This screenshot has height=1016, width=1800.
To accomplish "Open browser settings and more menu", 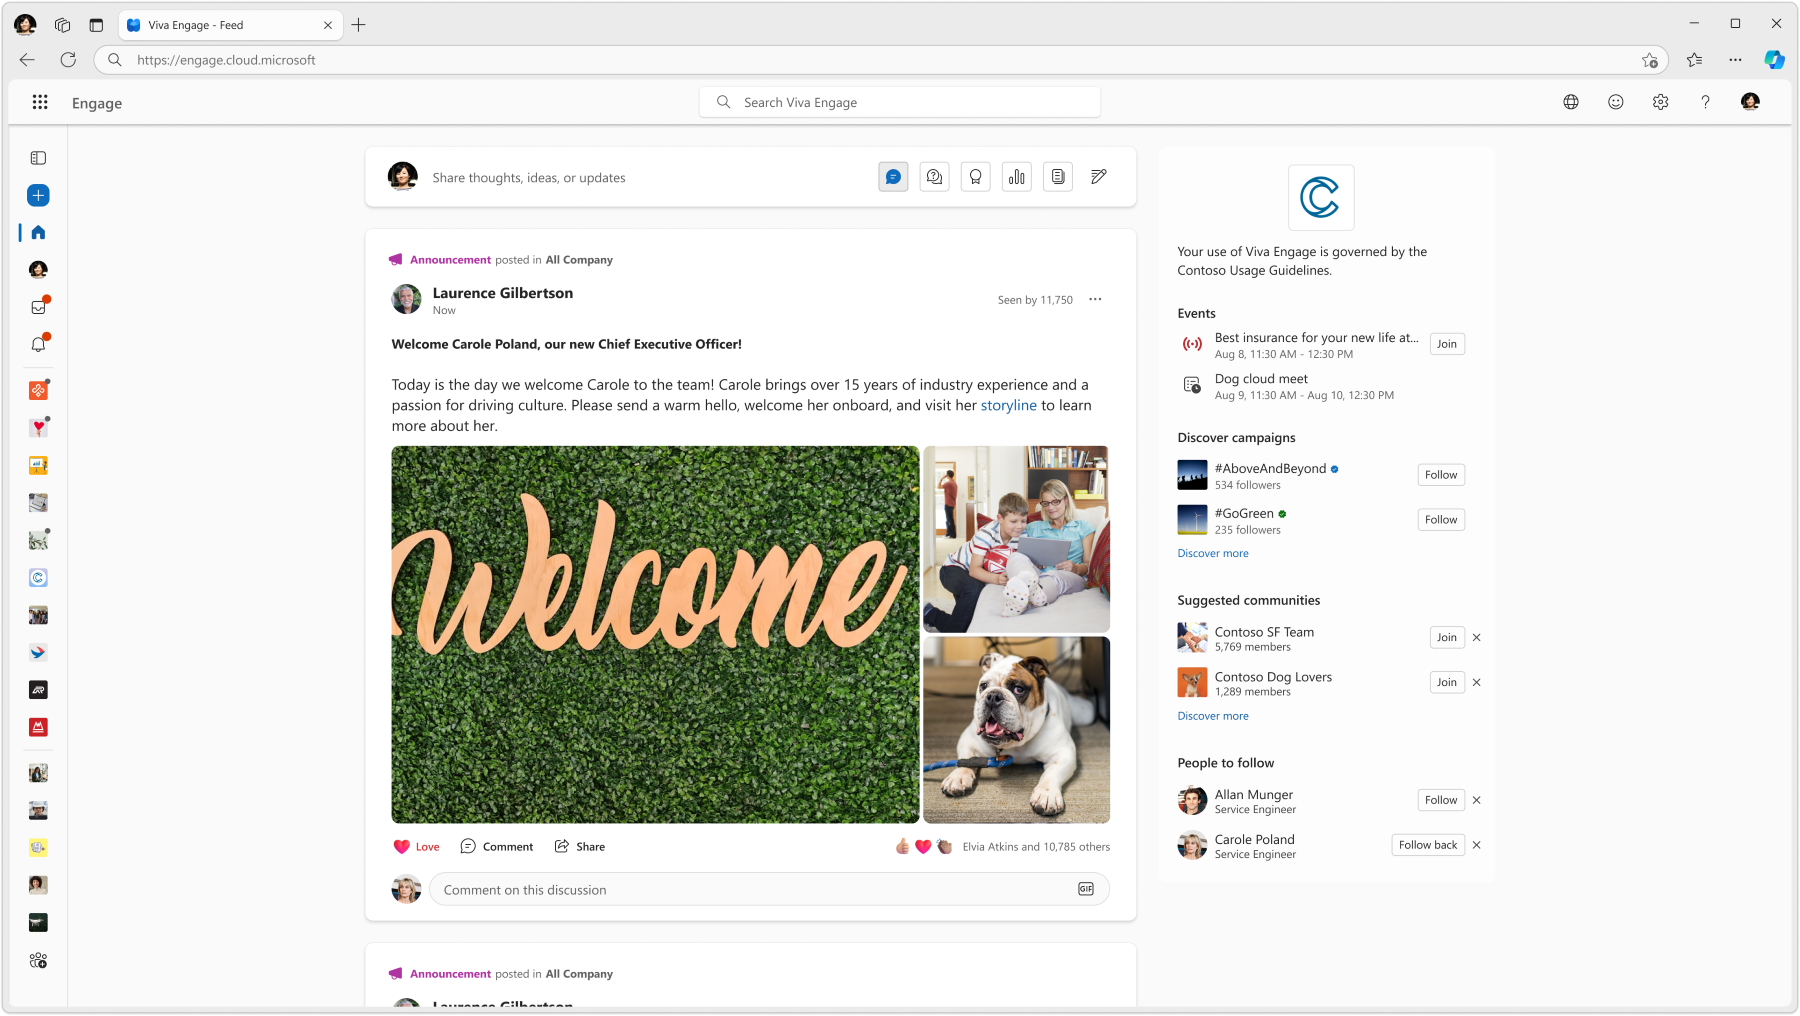I will click(x=1735, y=60).
